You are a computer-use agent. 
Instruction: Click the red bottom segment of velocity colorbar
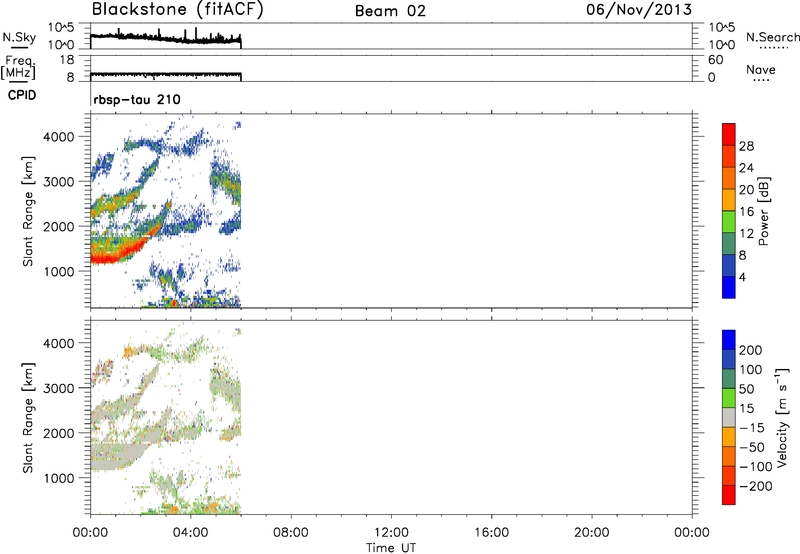pyautogui.click(x=729, y=495)
